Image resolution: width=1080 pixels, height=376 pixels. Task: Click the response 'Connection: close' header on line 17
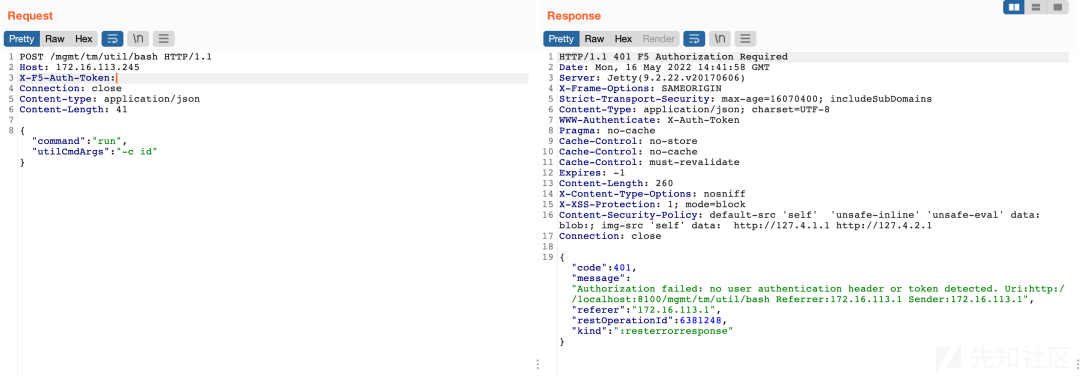[x=610, y=236]
